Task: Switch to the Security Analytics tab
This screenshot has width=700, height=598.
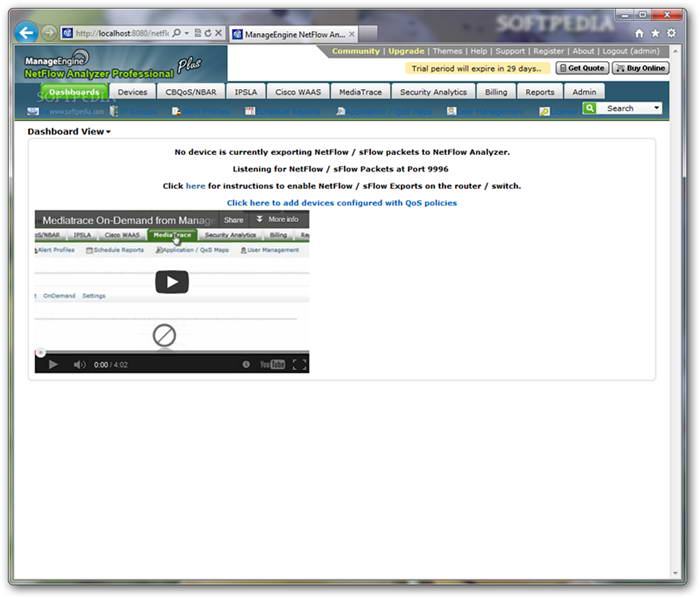Action: [433, 92]
